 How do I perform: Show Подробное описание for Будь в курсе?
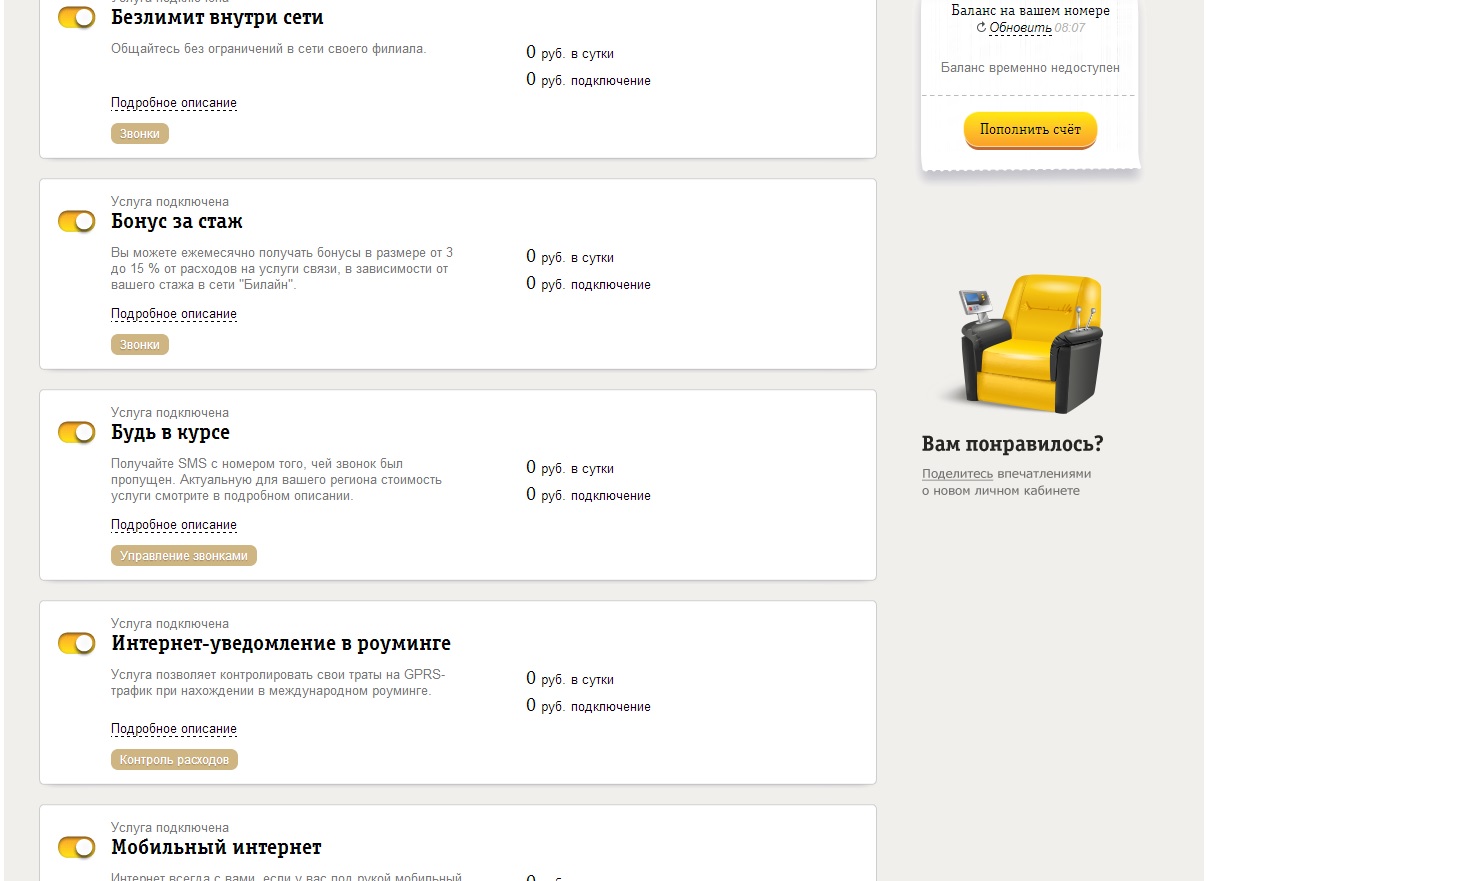point(174,525)
